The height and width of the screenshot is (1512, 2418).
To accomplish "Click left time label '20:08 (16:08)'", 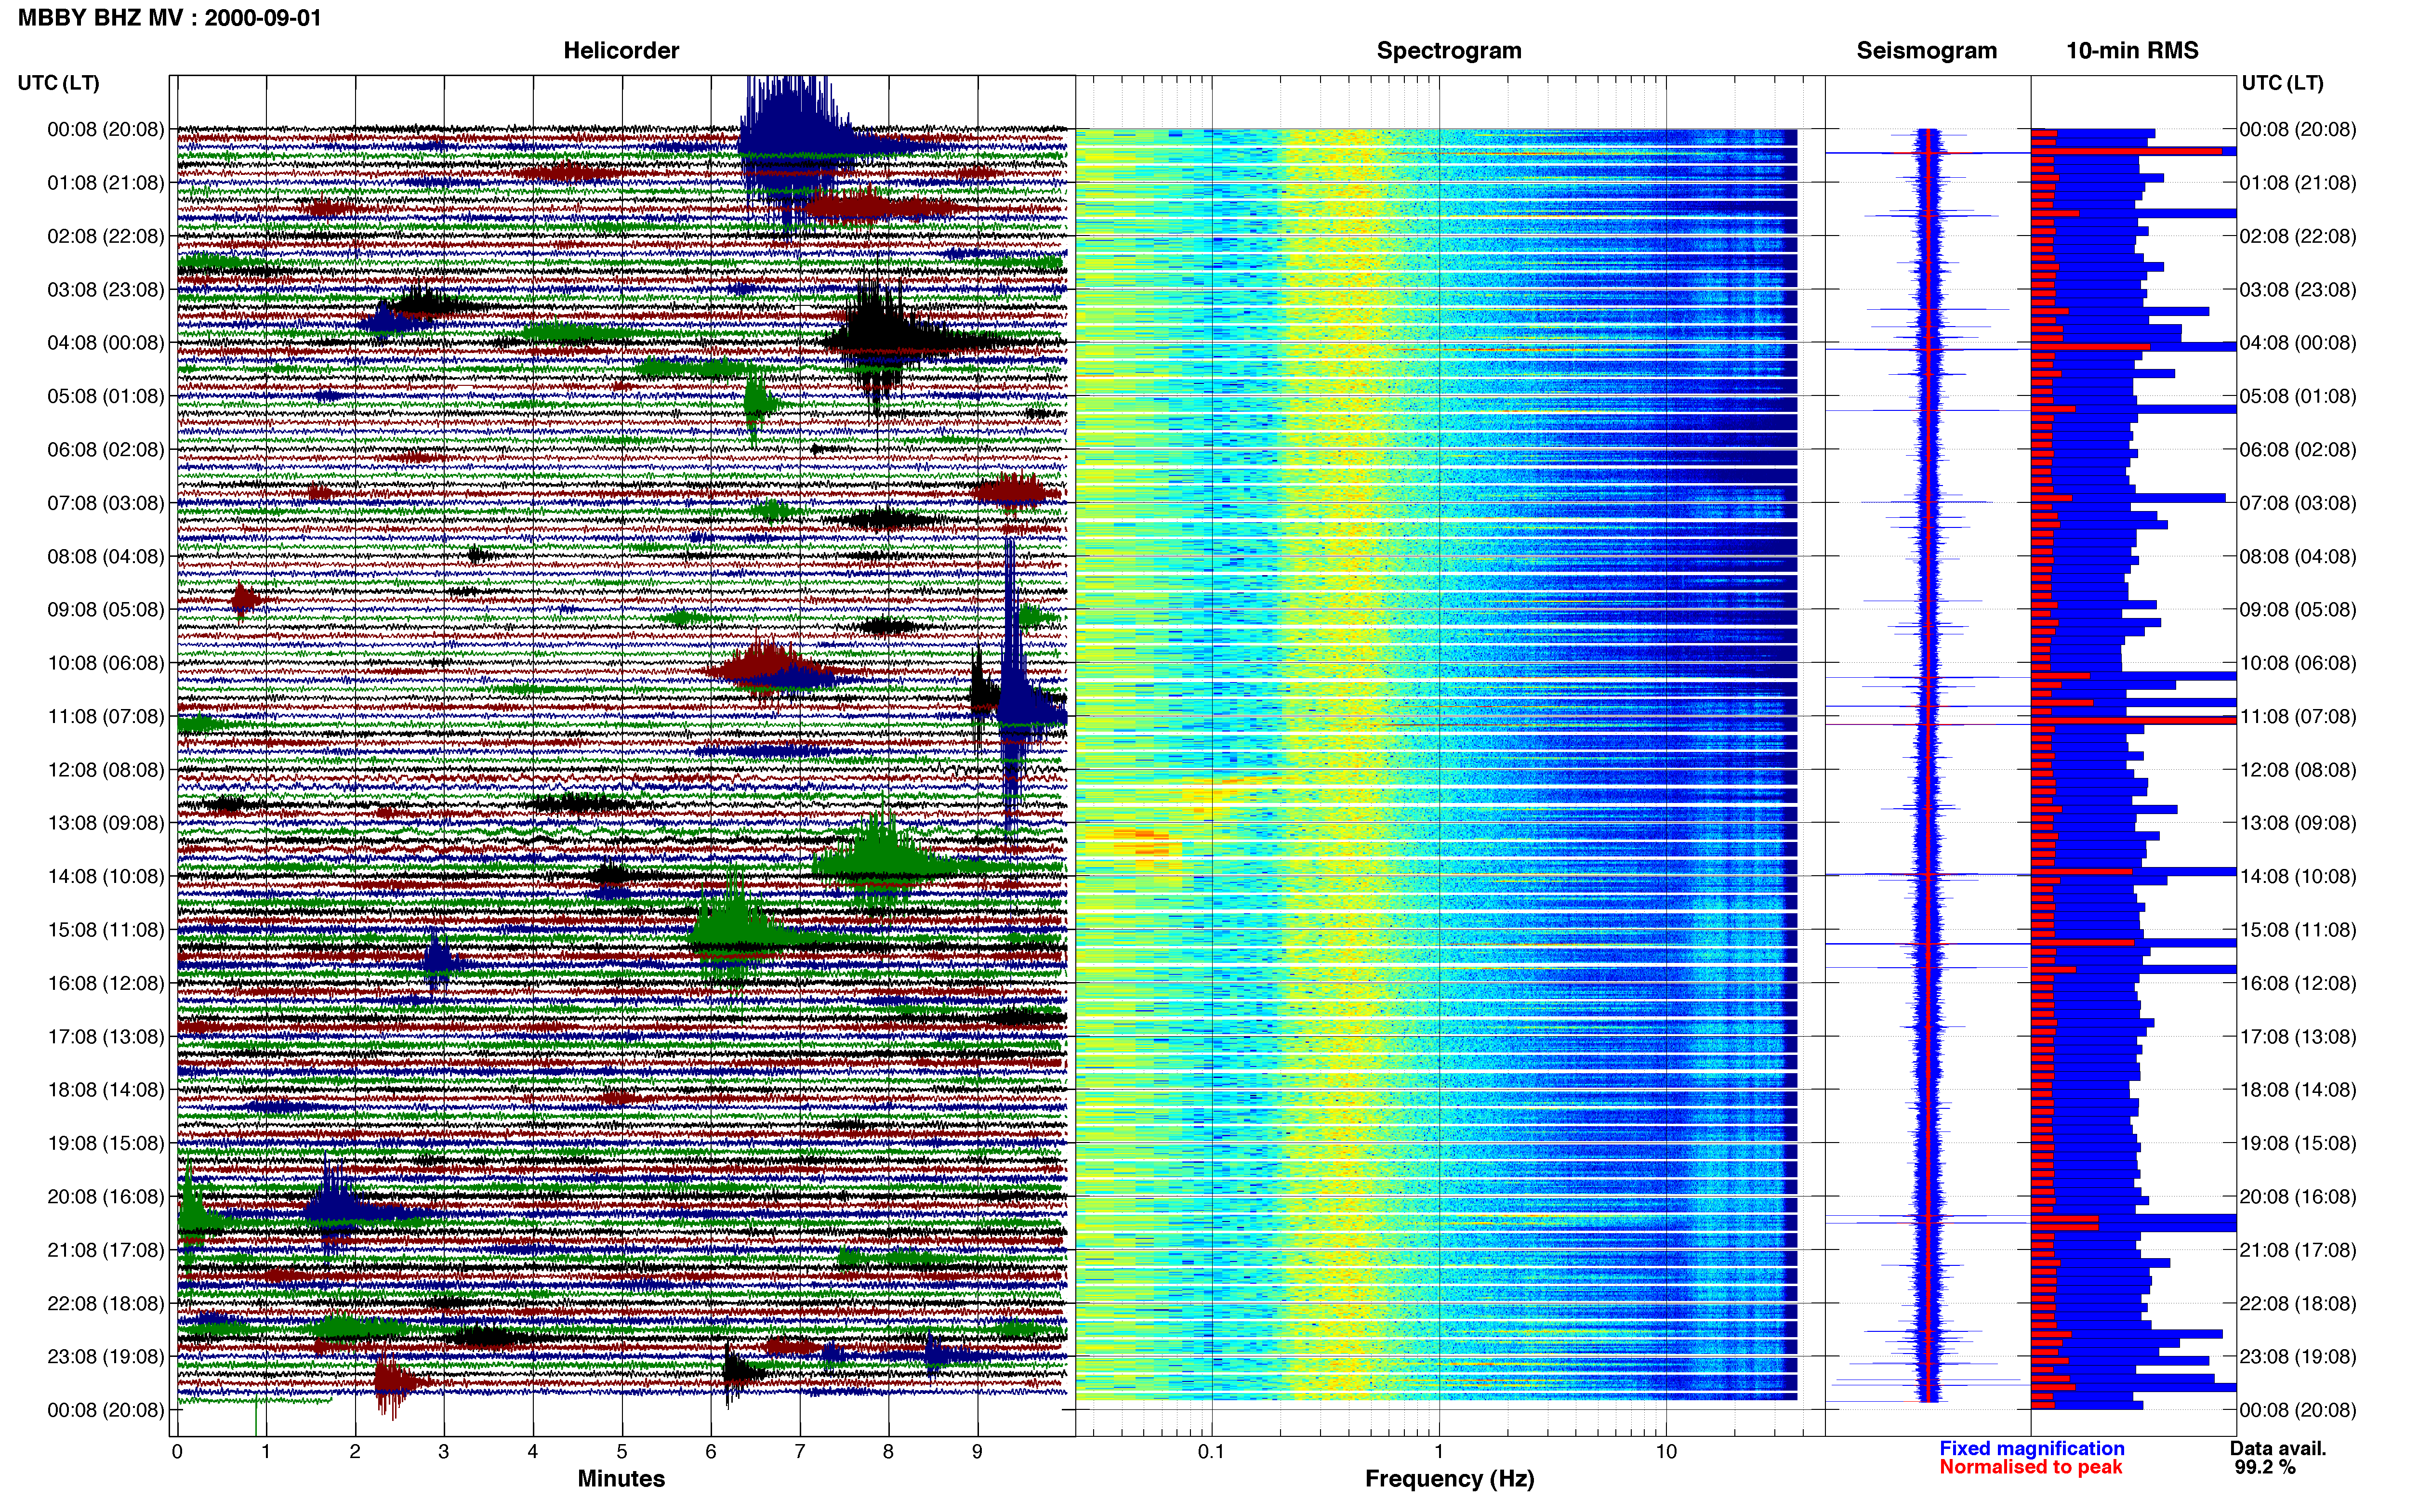I will (x=105, y=1196).
